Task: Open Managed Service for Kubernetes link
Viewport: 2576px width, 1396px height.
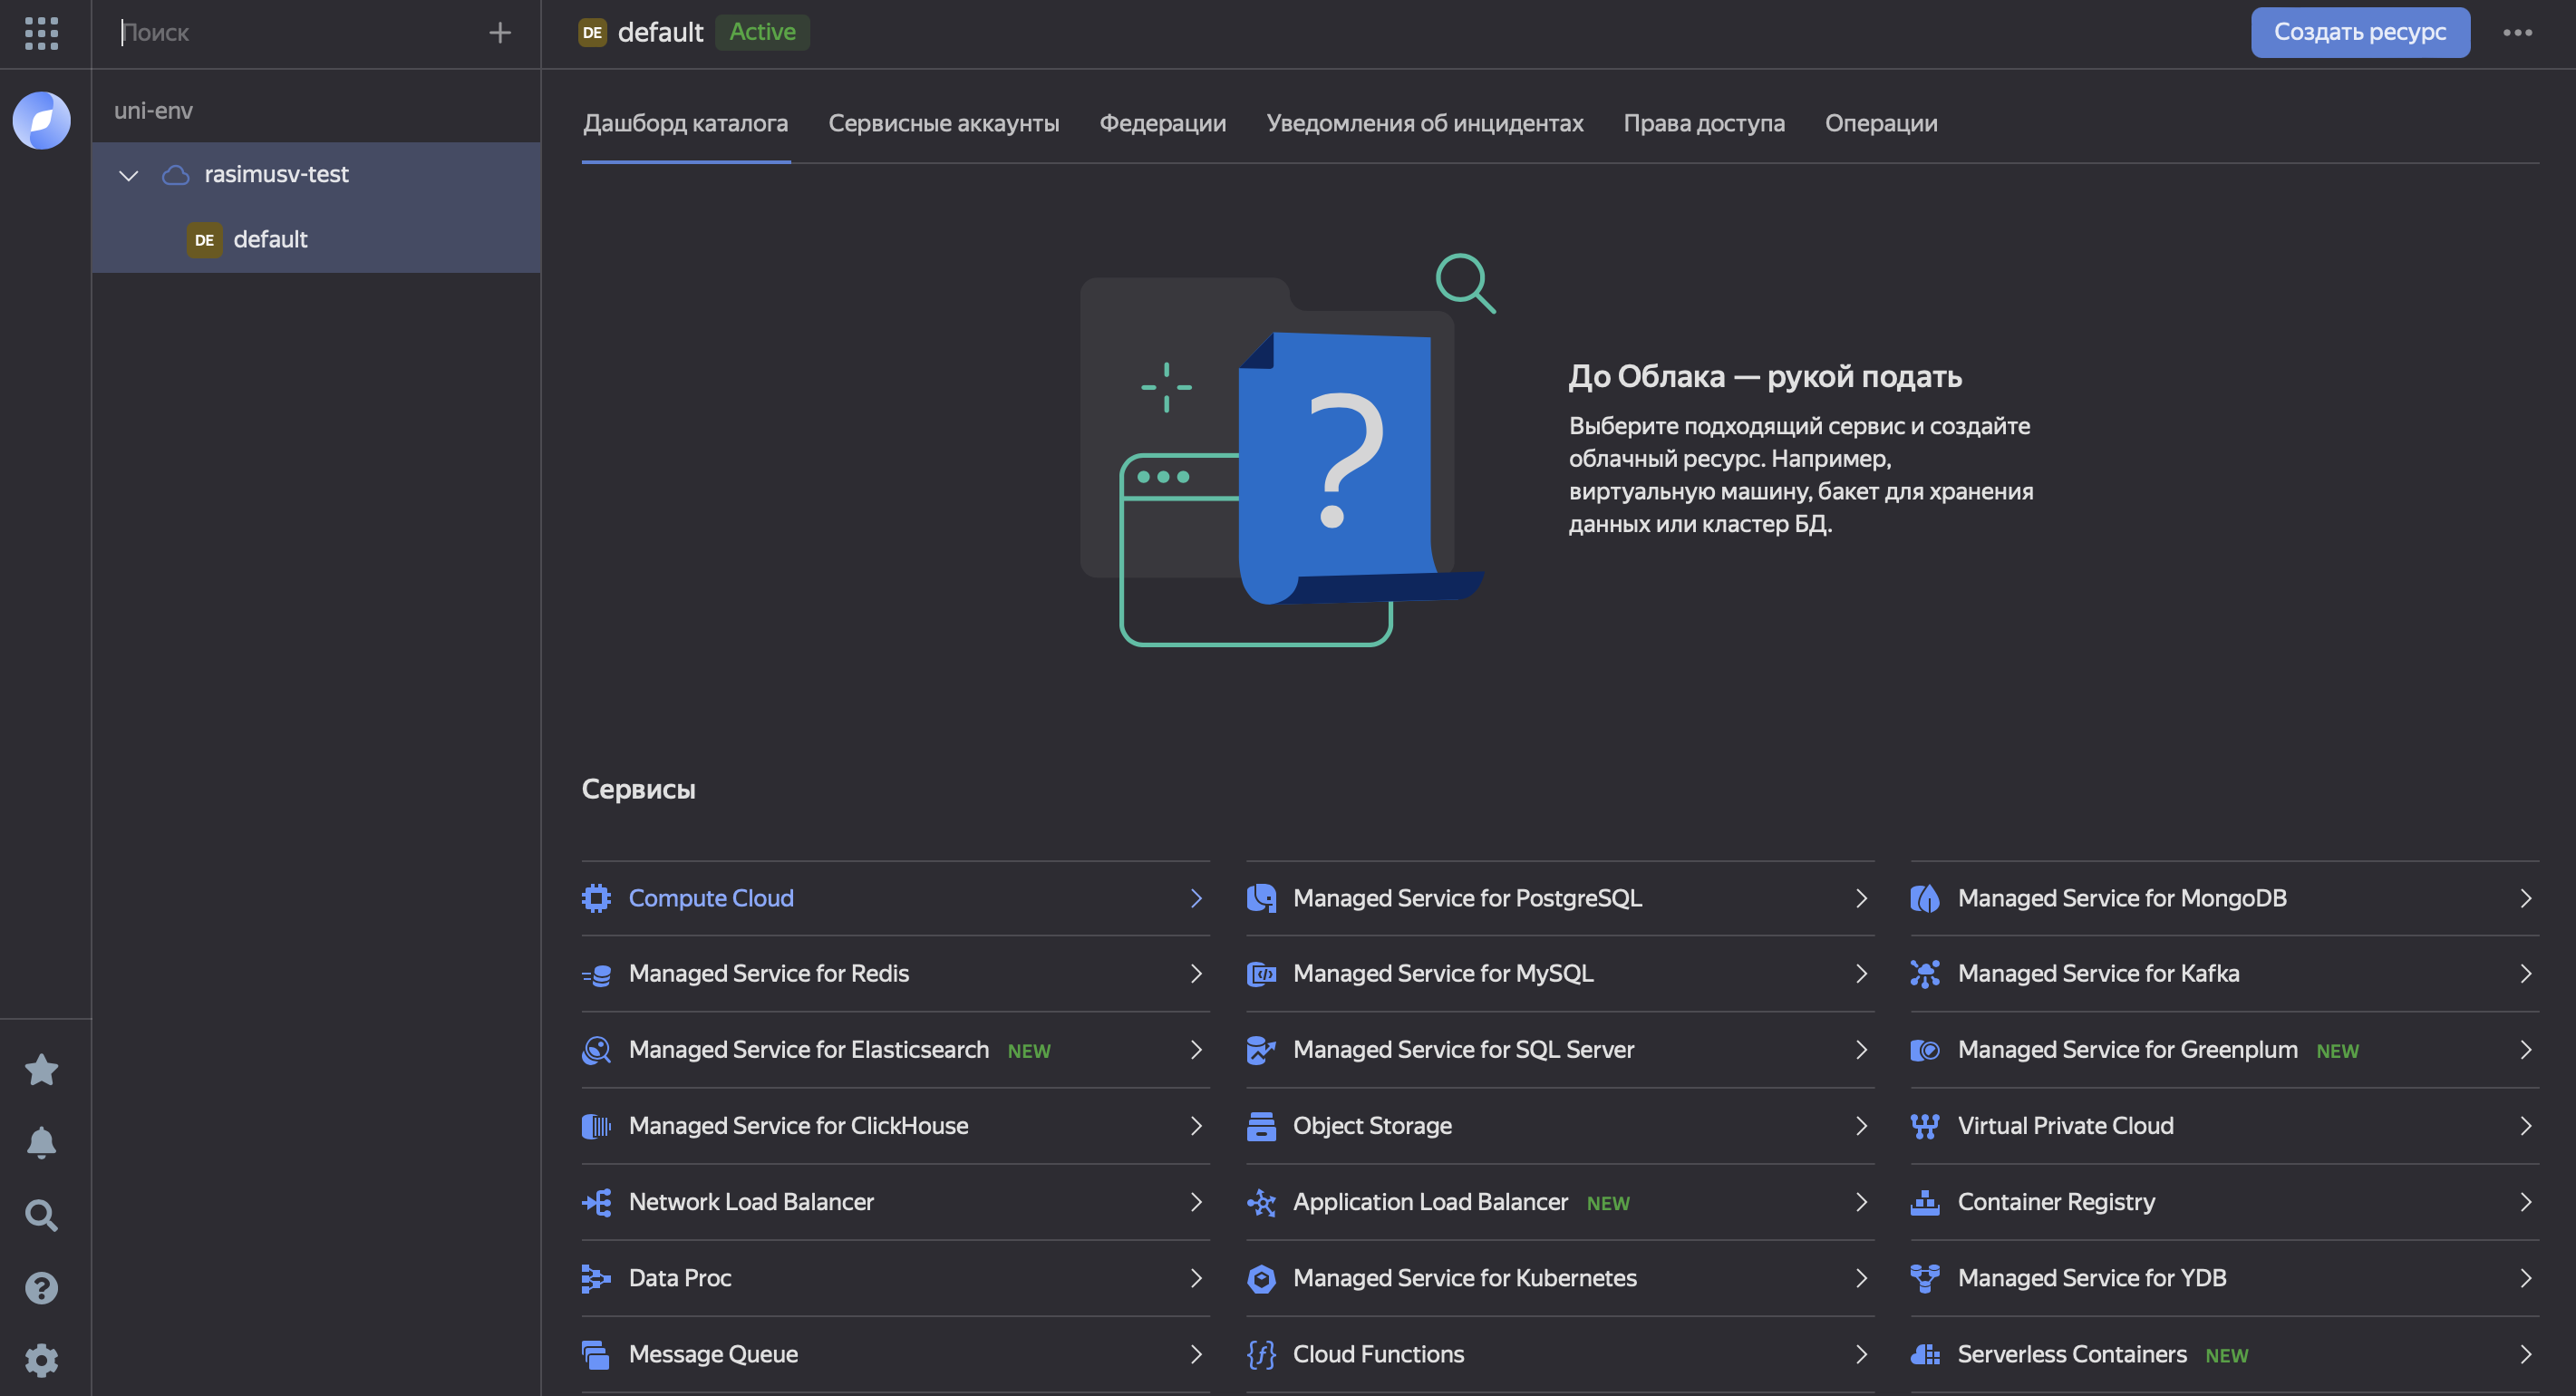Action: tap(1464, 1278)
